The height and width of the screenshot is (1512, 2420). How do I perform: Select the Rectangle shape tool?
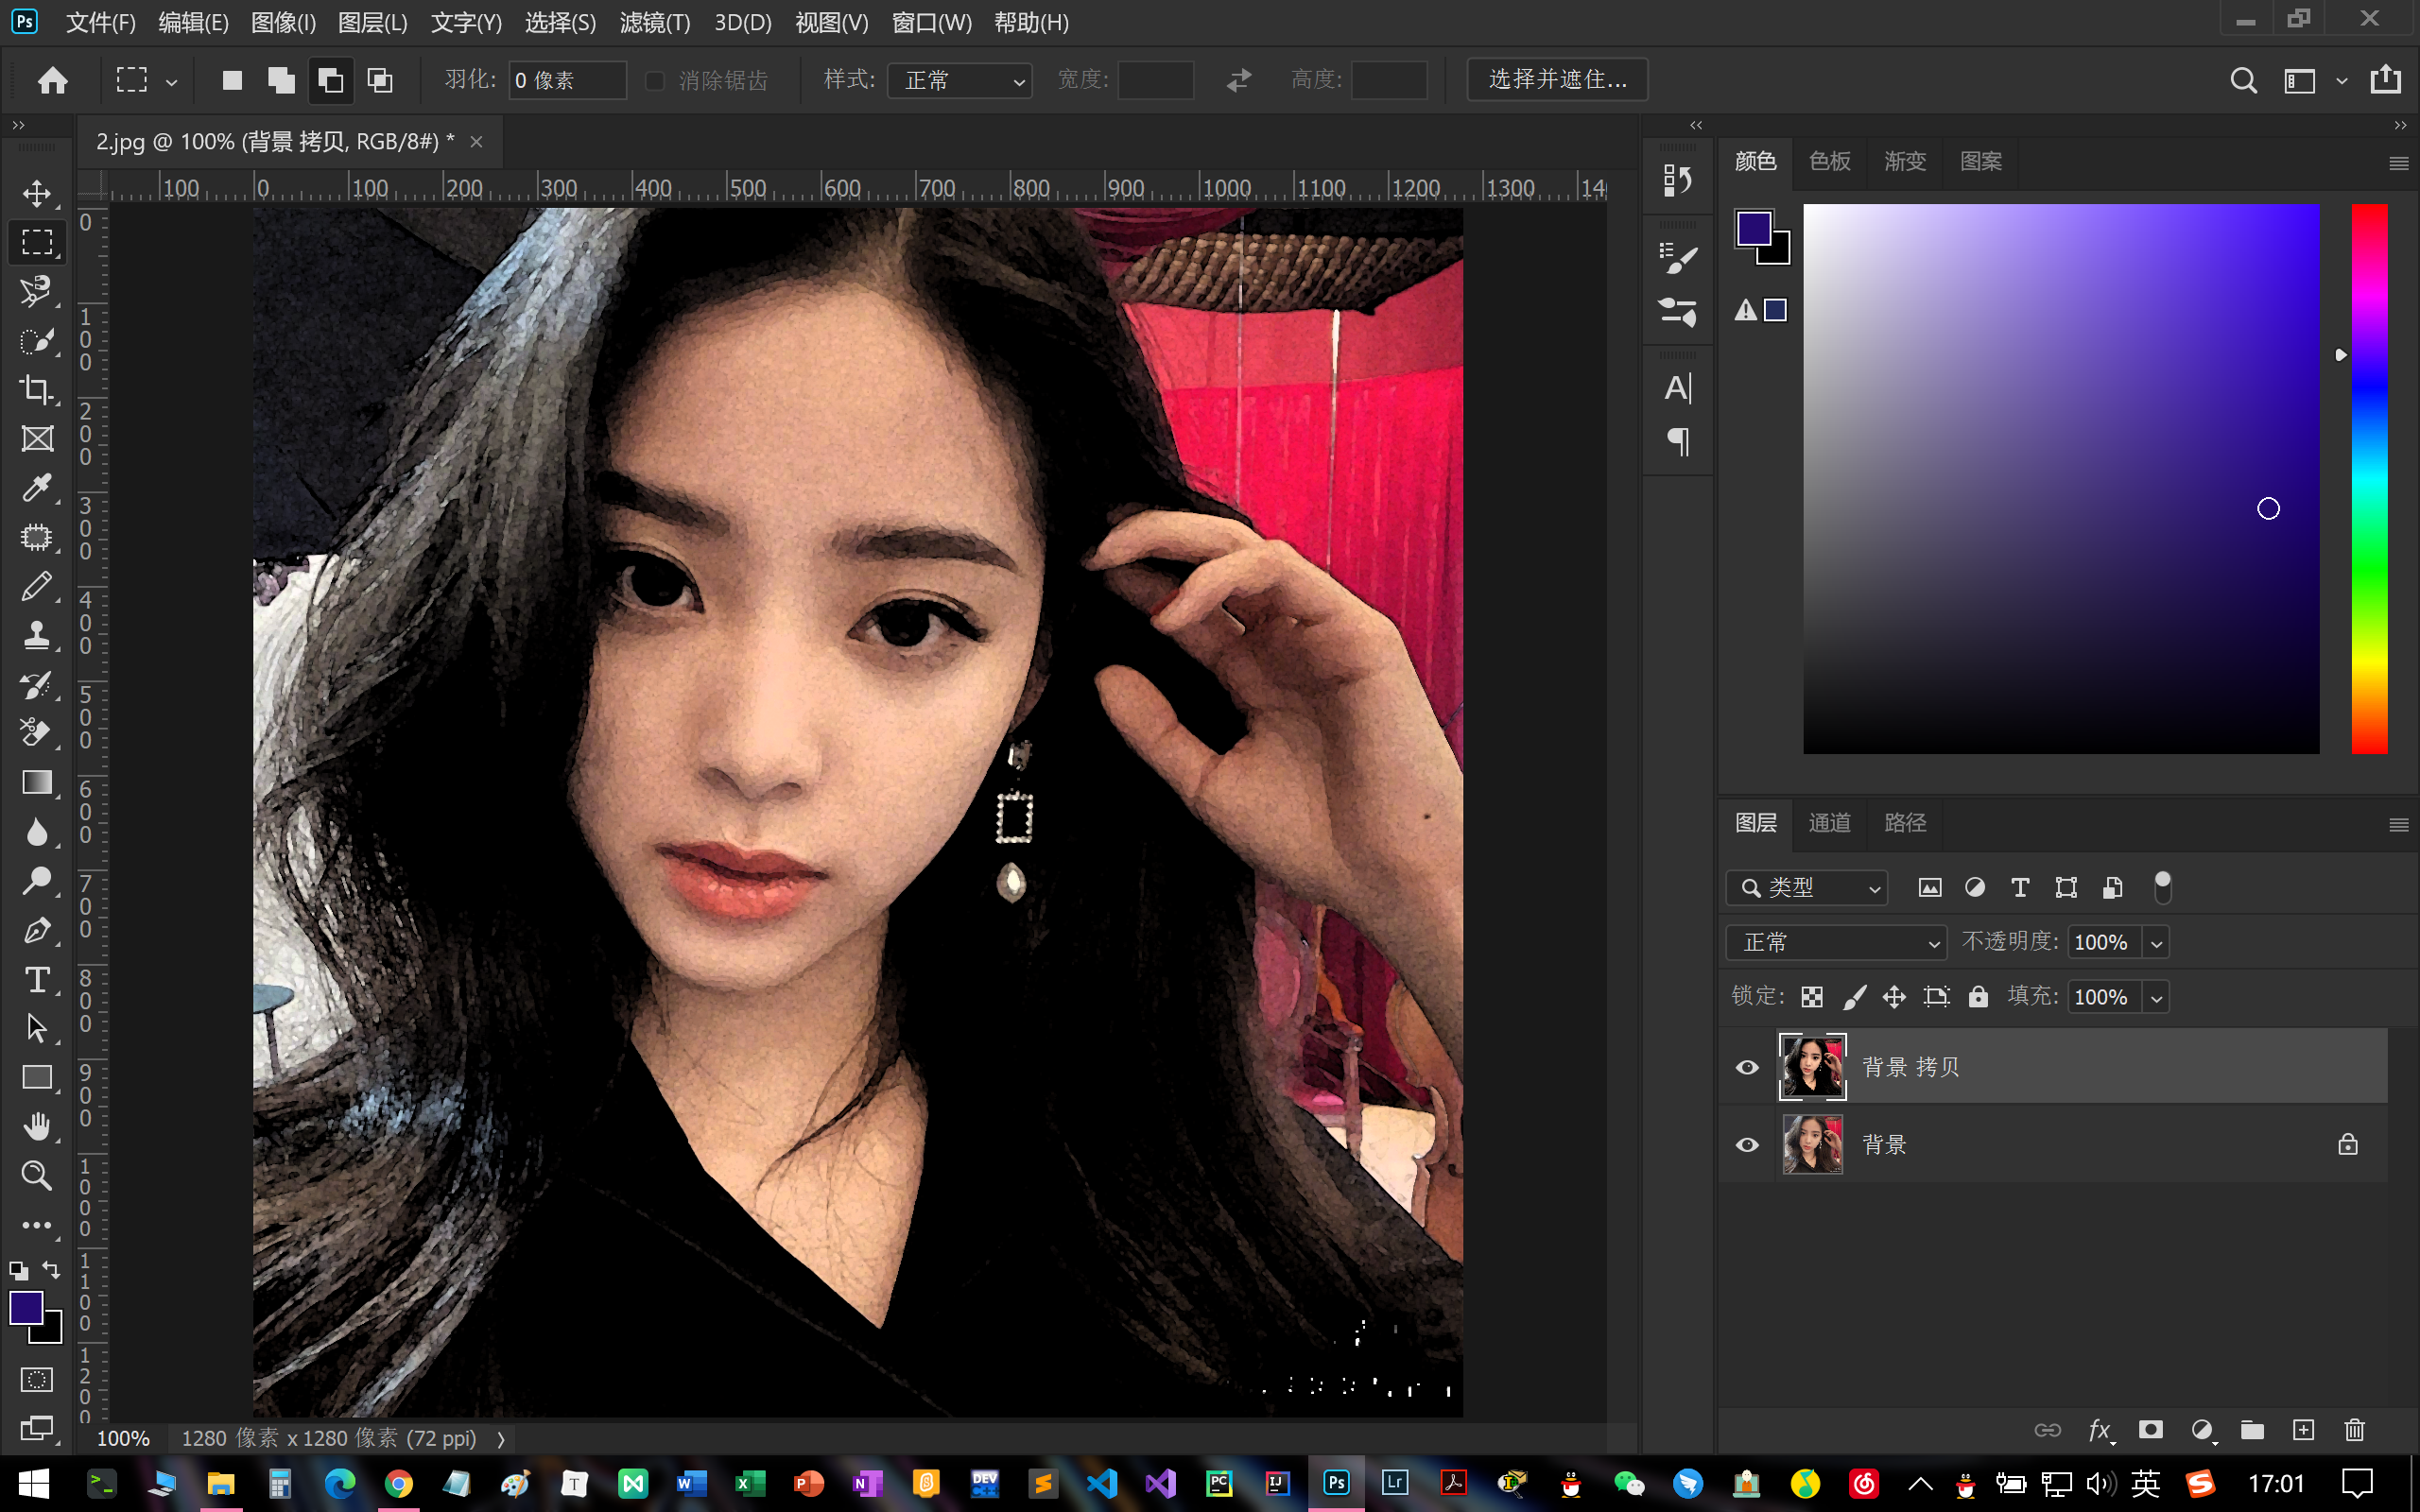(37, 1077)
